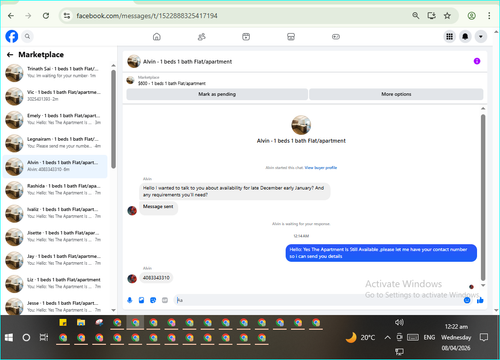Open Chrome profile icon
The image size is (500, 360).
471,16
